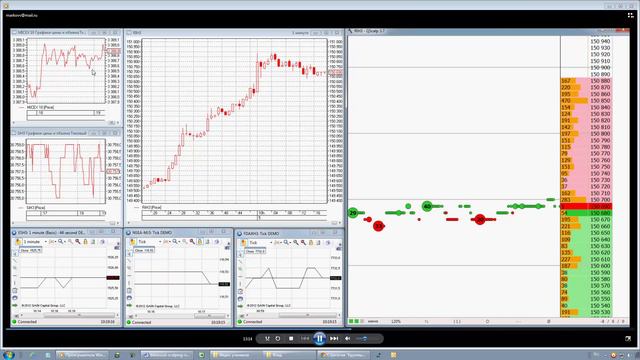Switch to library icon at top right

click(630, 15)
